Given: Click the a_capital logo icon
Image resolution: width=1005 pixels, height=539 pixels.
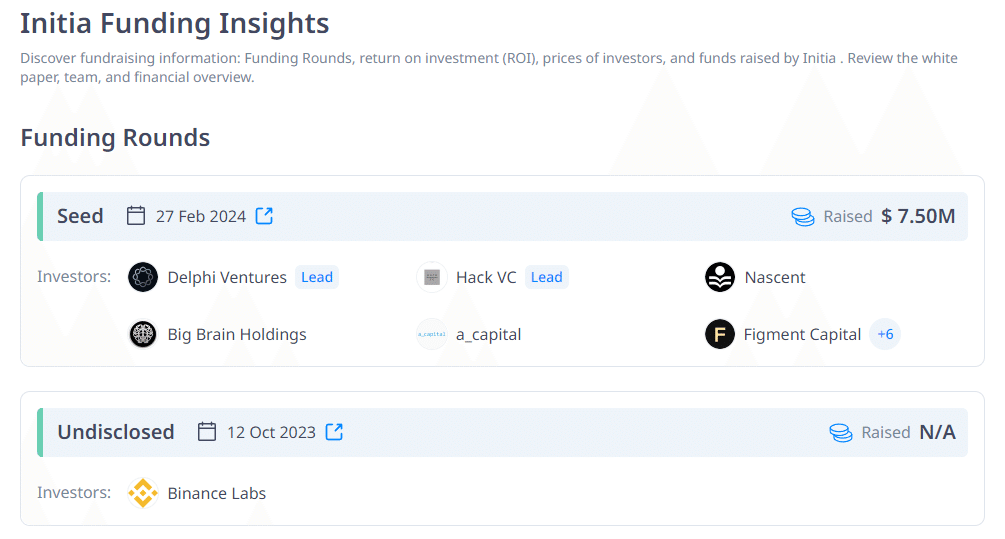Looking at the screenshot, I should 432,334.
